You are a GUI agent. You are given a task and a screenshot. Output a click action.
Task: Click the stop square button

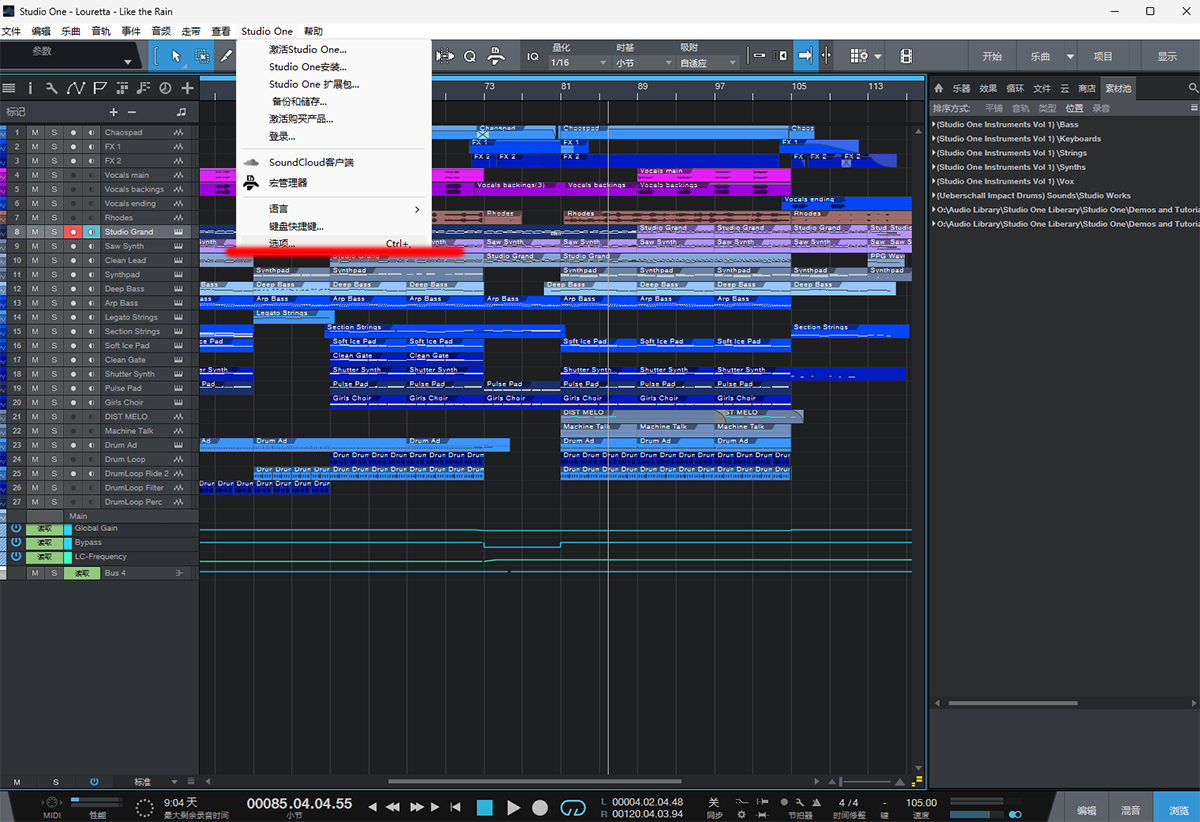coord(485,807)
